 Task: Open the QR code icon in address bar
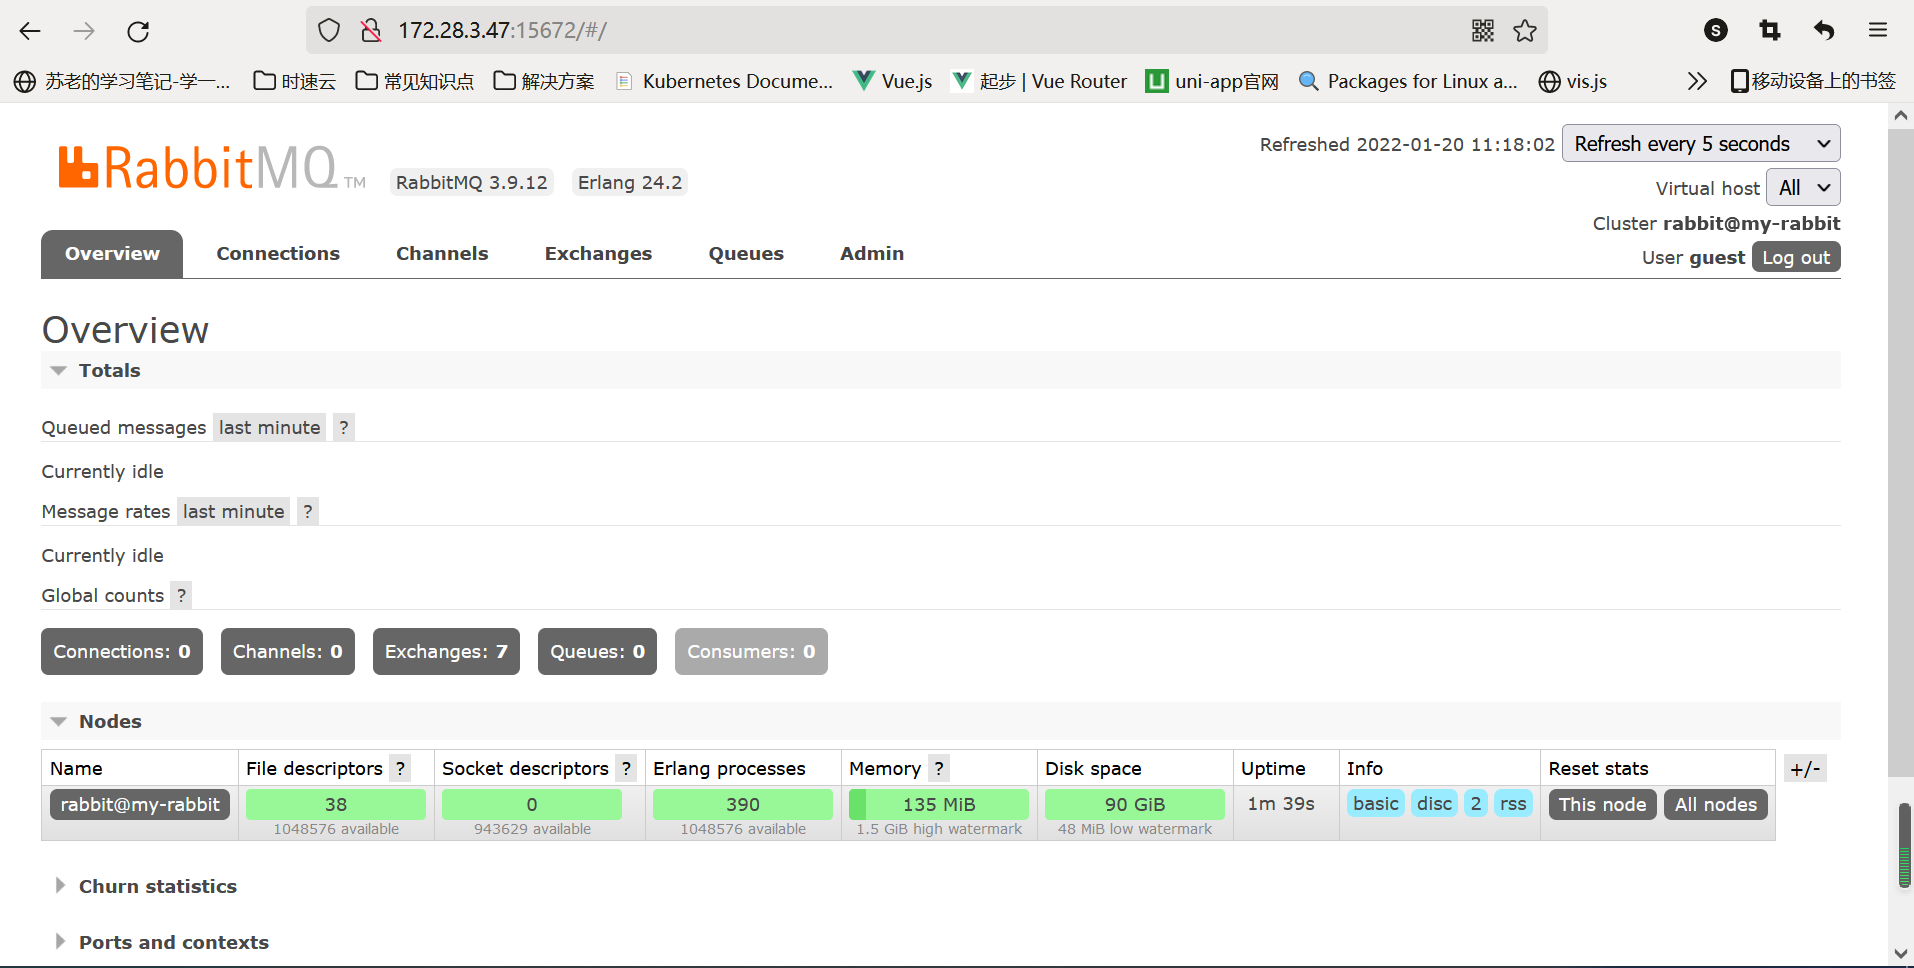pyautogui.click(x=1483, y=31)
